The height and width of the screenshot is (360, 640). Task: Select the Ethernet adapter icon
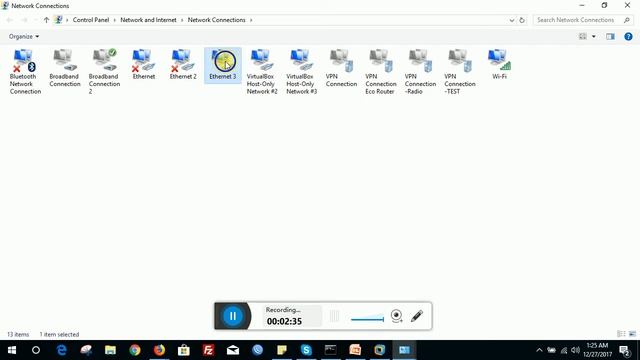click(x=144, y=64)
